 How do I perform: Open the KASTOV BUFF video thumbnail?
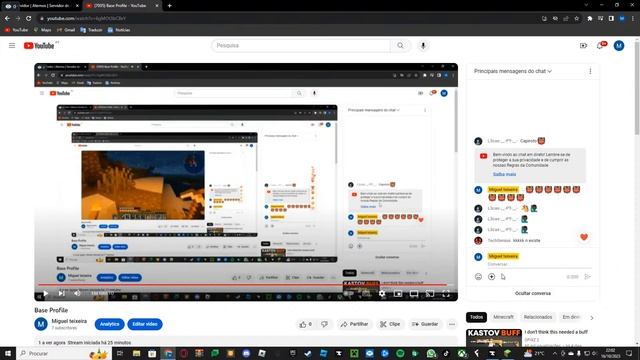tap(494, 338)
